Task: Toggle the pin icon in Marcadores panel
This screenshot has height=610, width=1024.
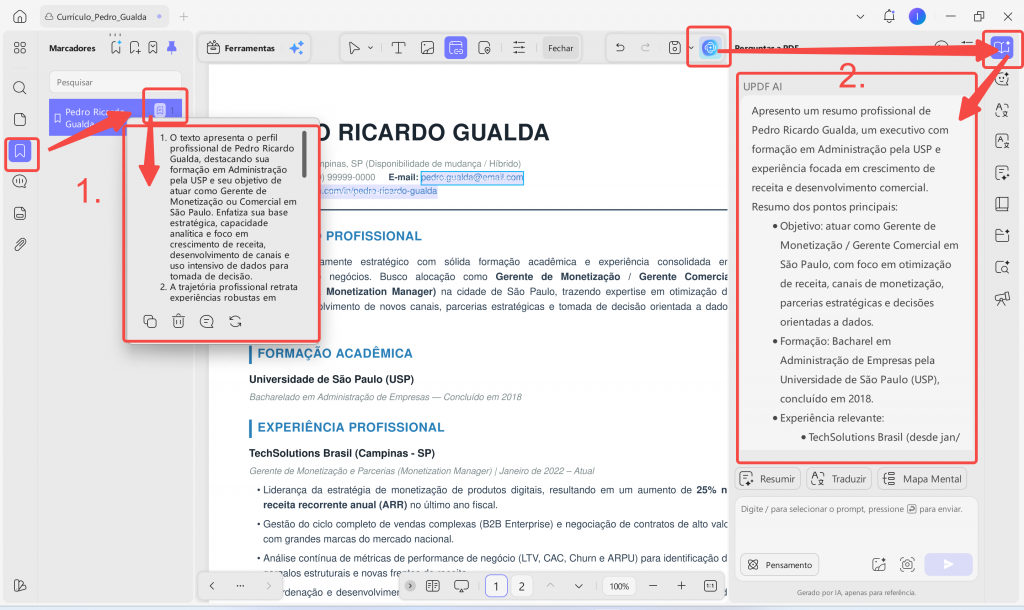Action: [172, 47]
